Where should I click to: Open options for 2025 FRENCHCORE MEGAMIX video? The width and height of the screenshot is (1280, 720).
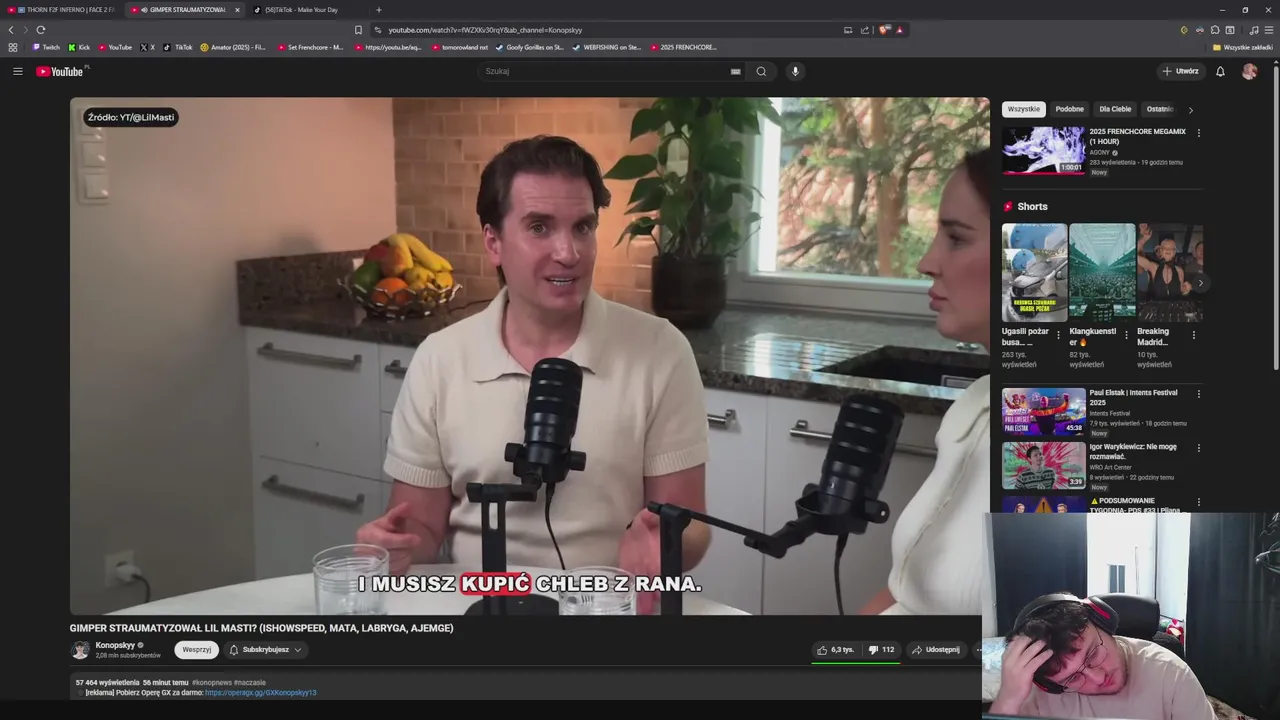tap(1198, 133)
